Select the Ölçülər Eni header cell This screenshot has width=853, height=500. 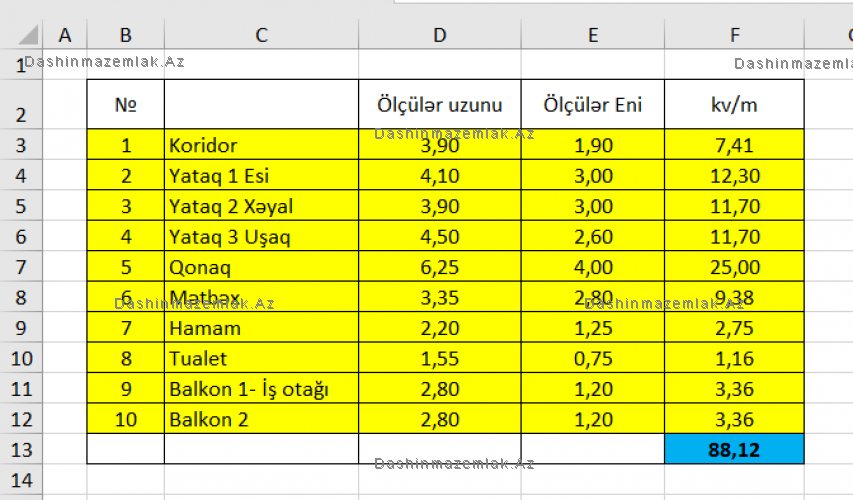coord(592,104)
